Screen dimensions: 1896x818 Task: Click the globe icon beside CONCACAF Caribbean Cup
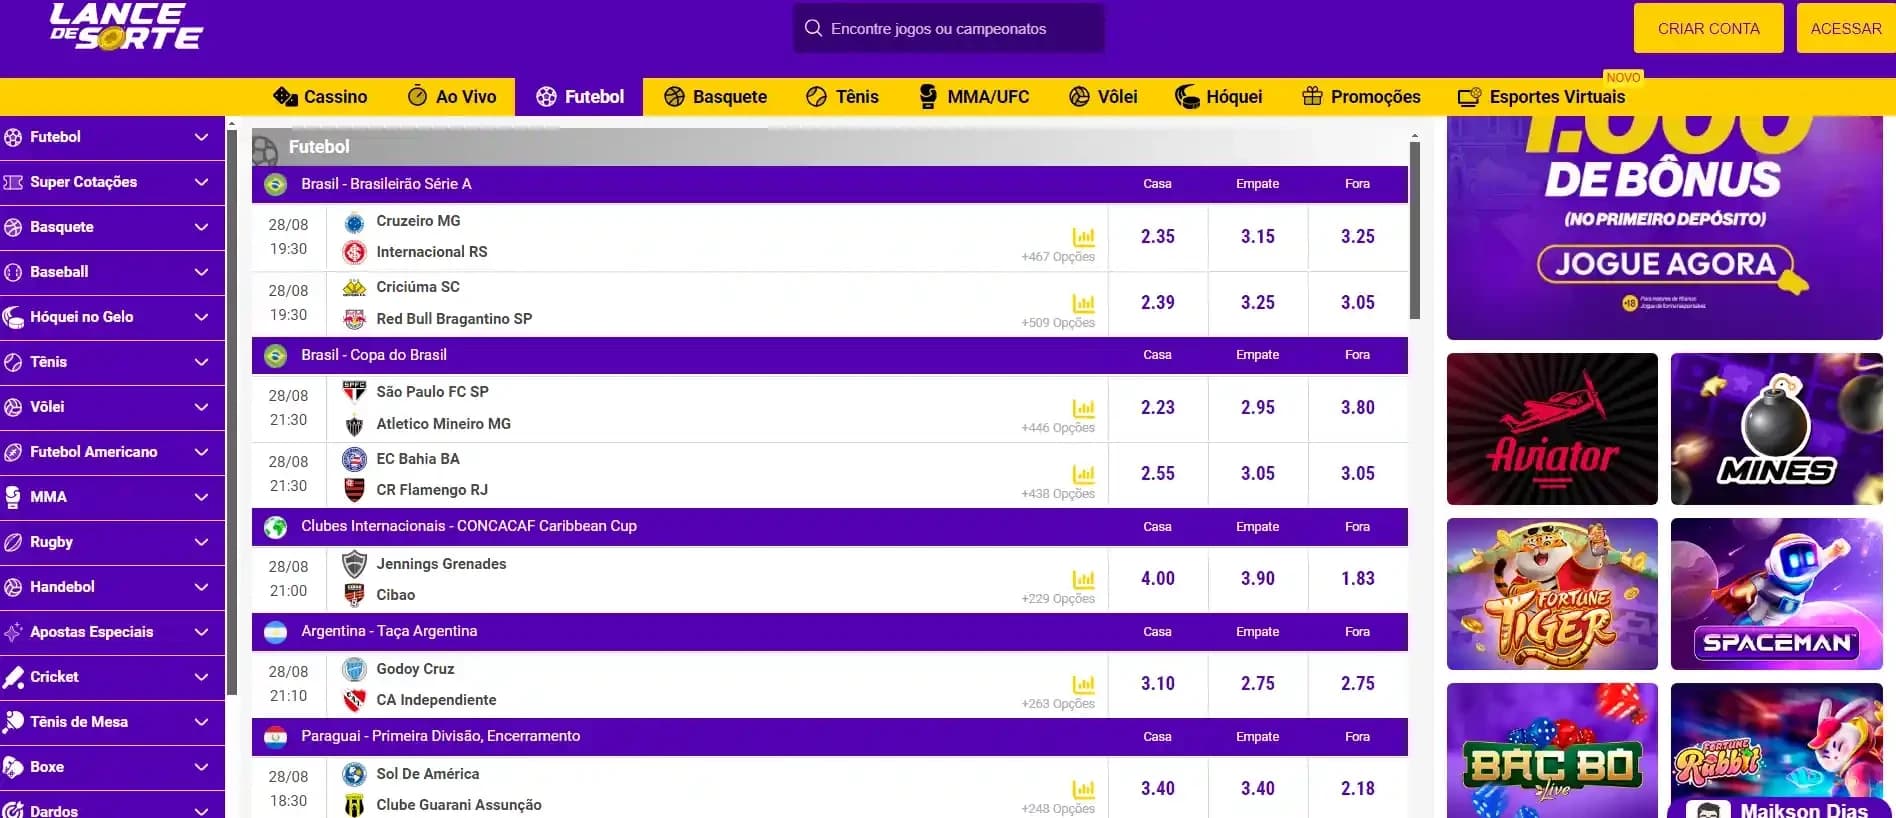(275, 527)
